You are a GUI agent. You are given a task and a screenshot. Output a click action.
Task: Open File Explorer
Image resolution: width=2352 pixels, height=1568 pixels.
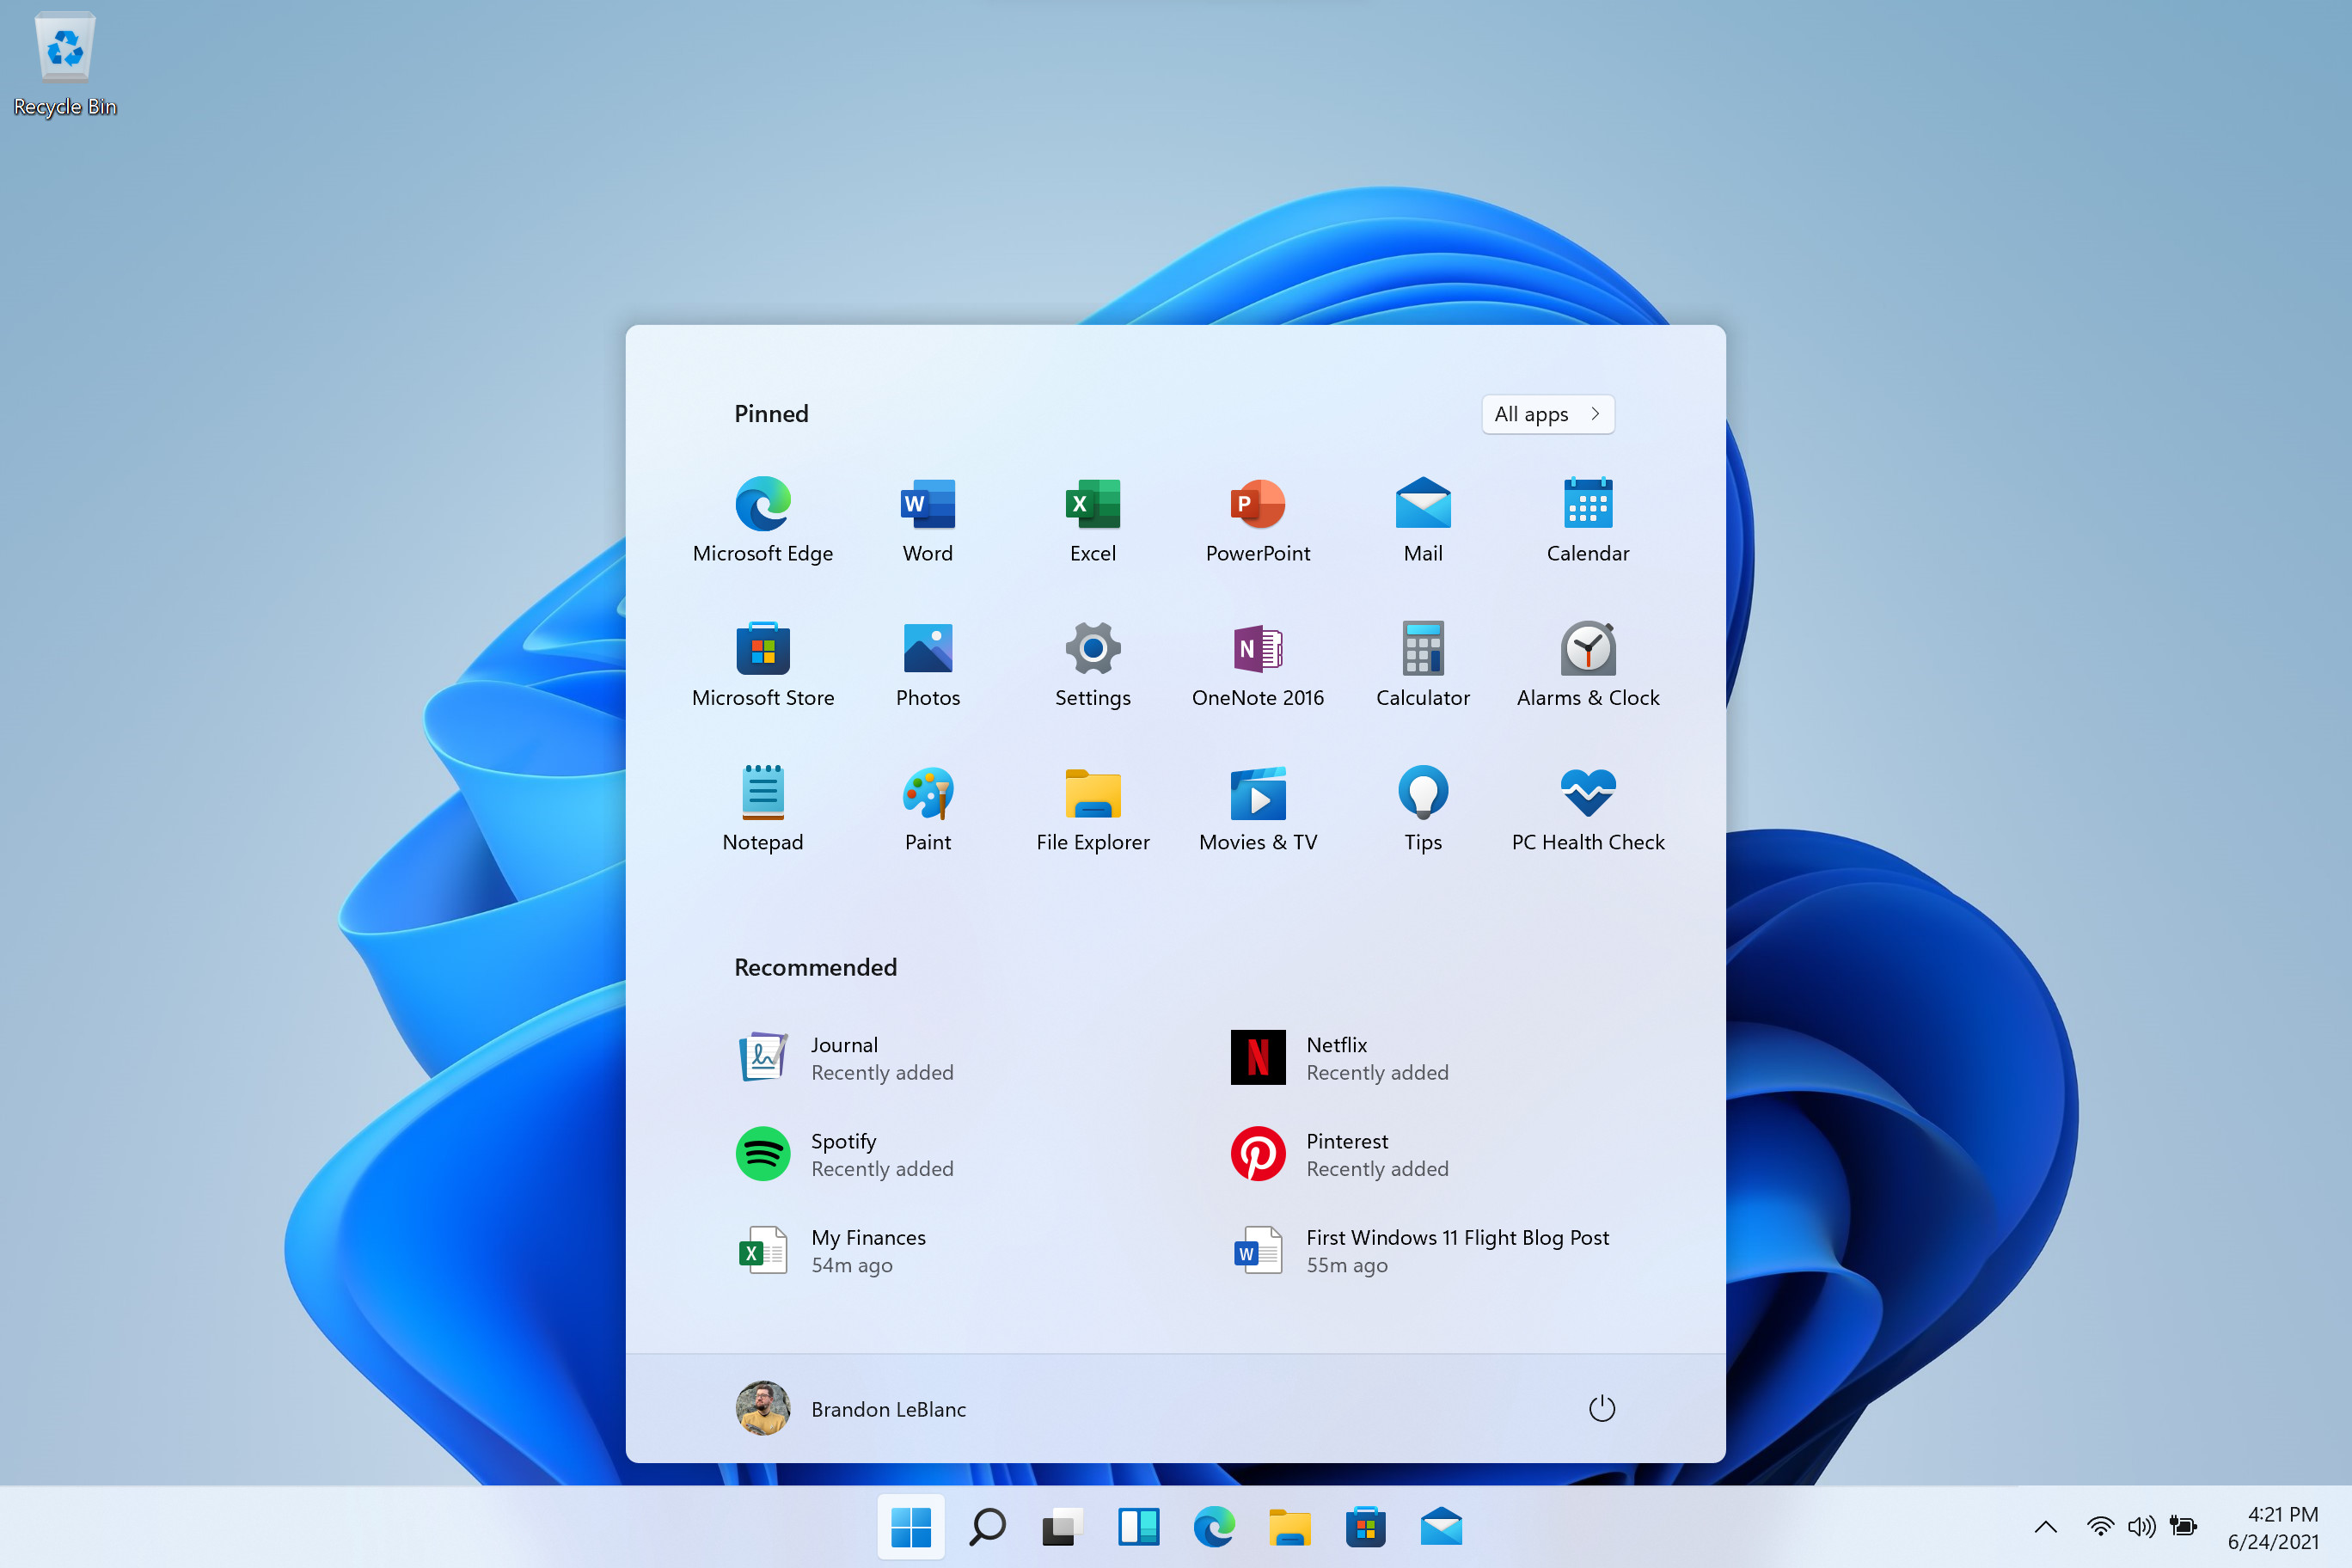click(x=1090, y=796)
